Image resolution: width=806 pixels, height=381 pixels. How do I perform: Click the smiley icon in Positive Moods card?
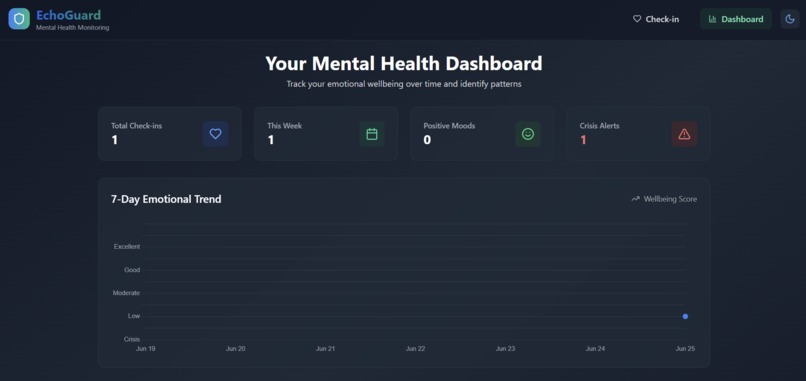[528, 134]
